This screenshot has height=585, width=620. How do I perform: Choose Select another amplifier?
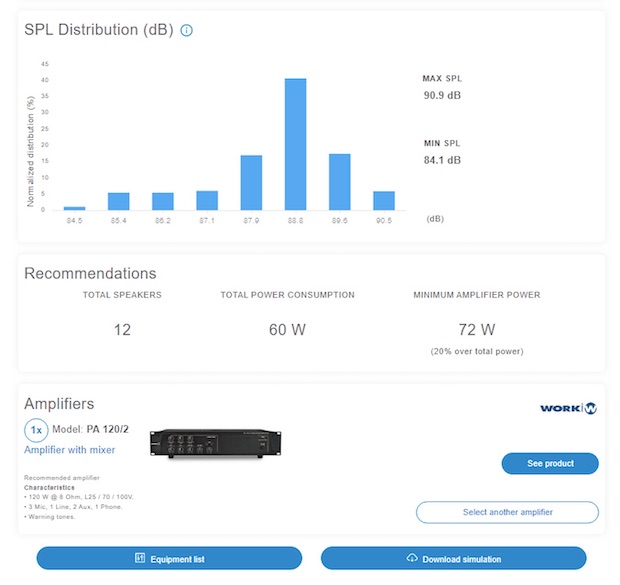(x=507, y=512)
